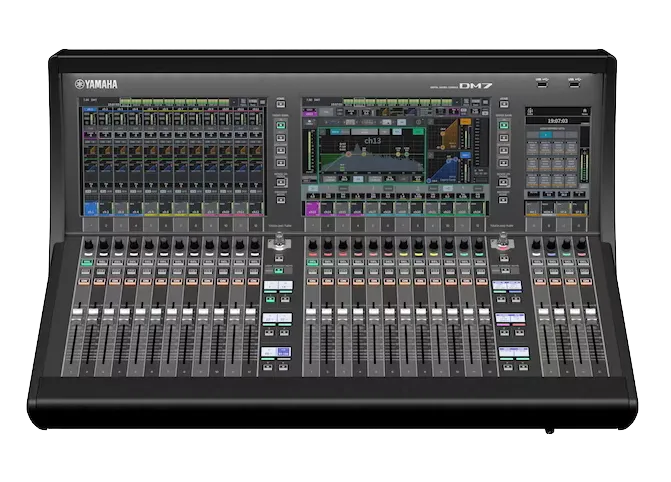Move left bank channel 1 fader
Viewport: 671px width, 482px height.
click(78, 313)
